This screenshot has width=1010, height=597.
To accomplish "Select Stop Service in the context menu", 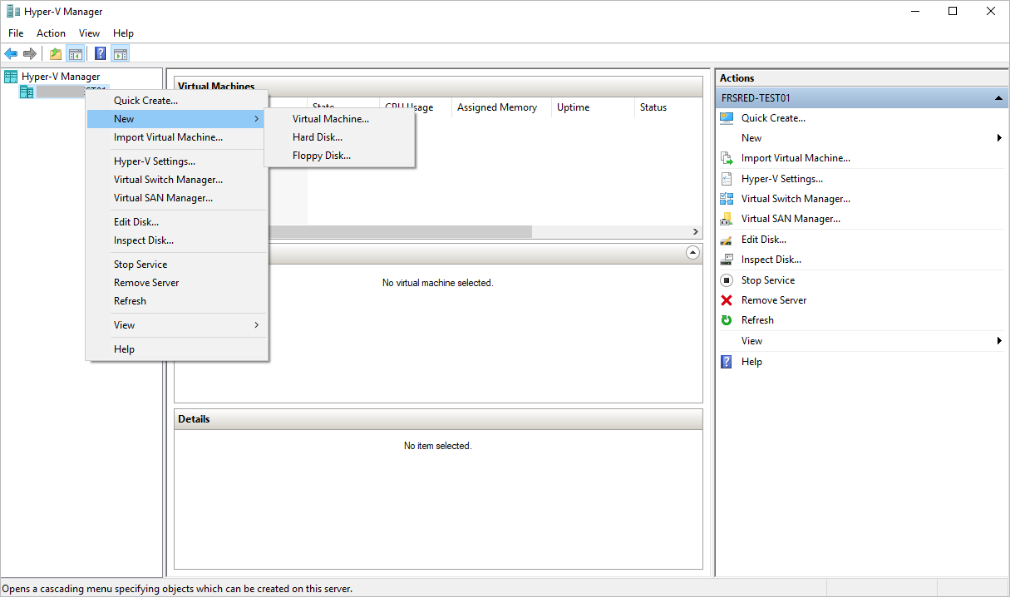I will [x=140, y=264].
